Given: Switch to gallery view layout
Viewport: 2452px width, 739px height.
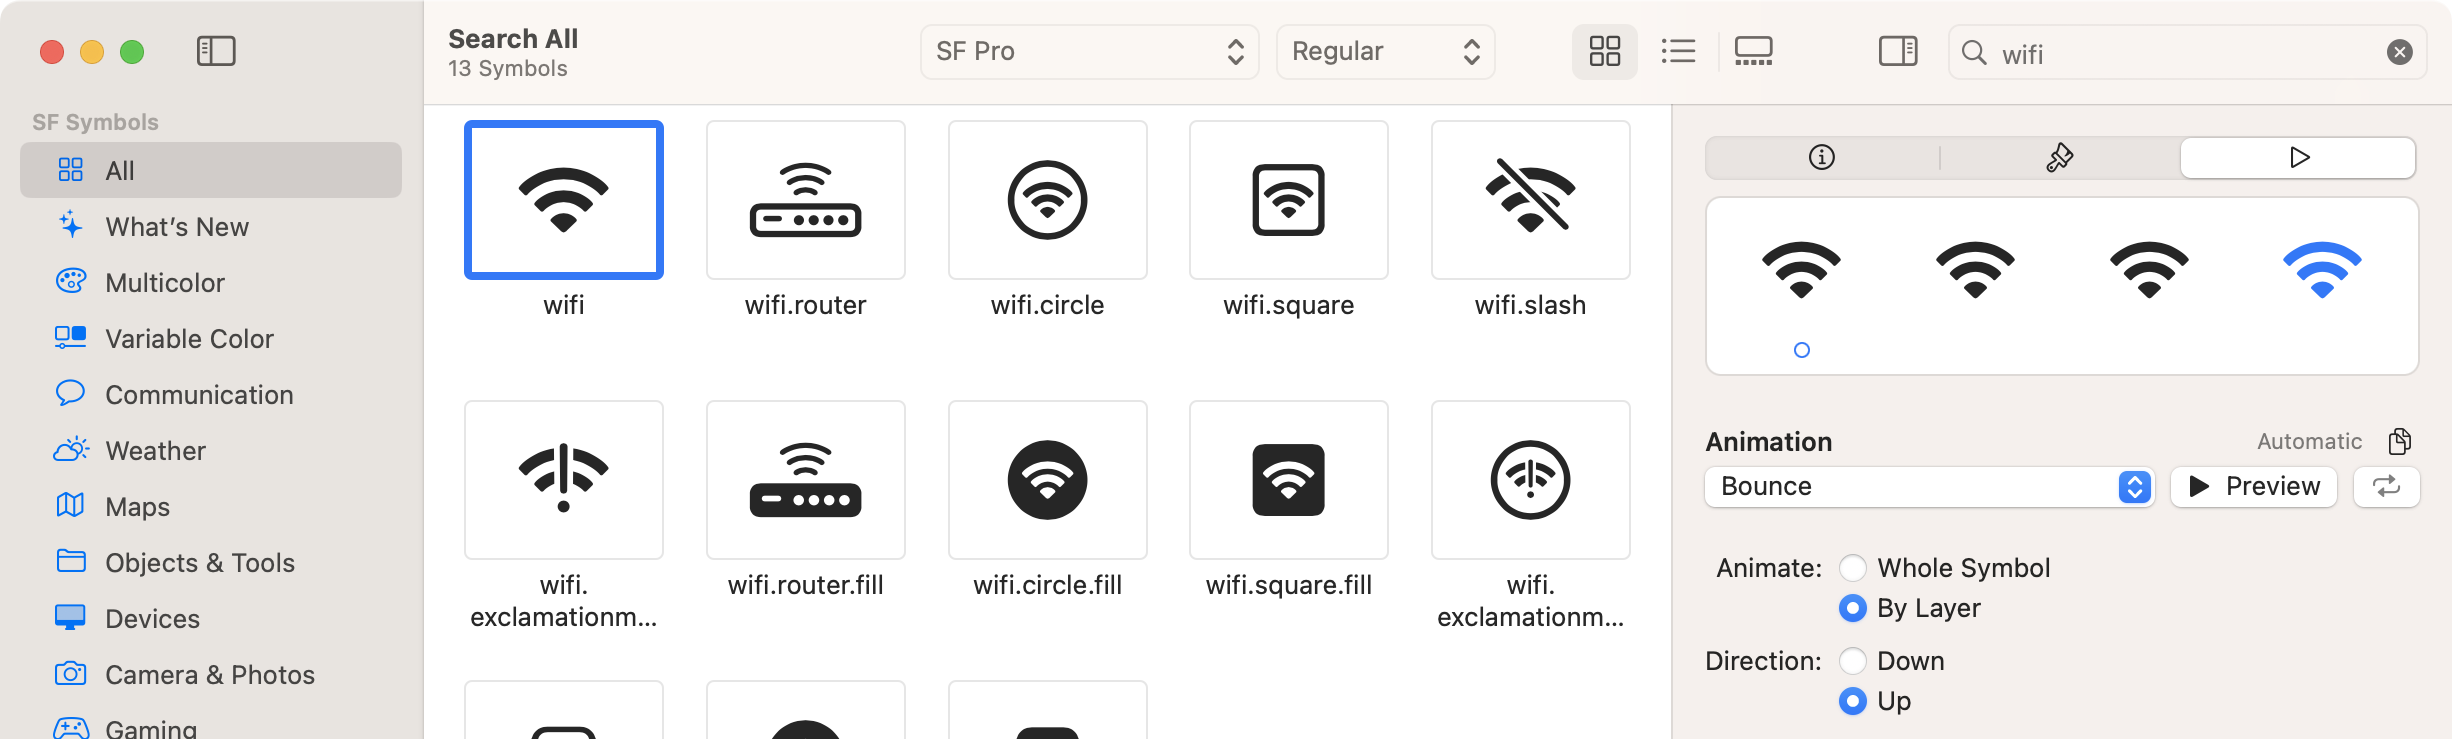Looking at the screenshot, I should pyautogui.click(x=1753, y=51).
